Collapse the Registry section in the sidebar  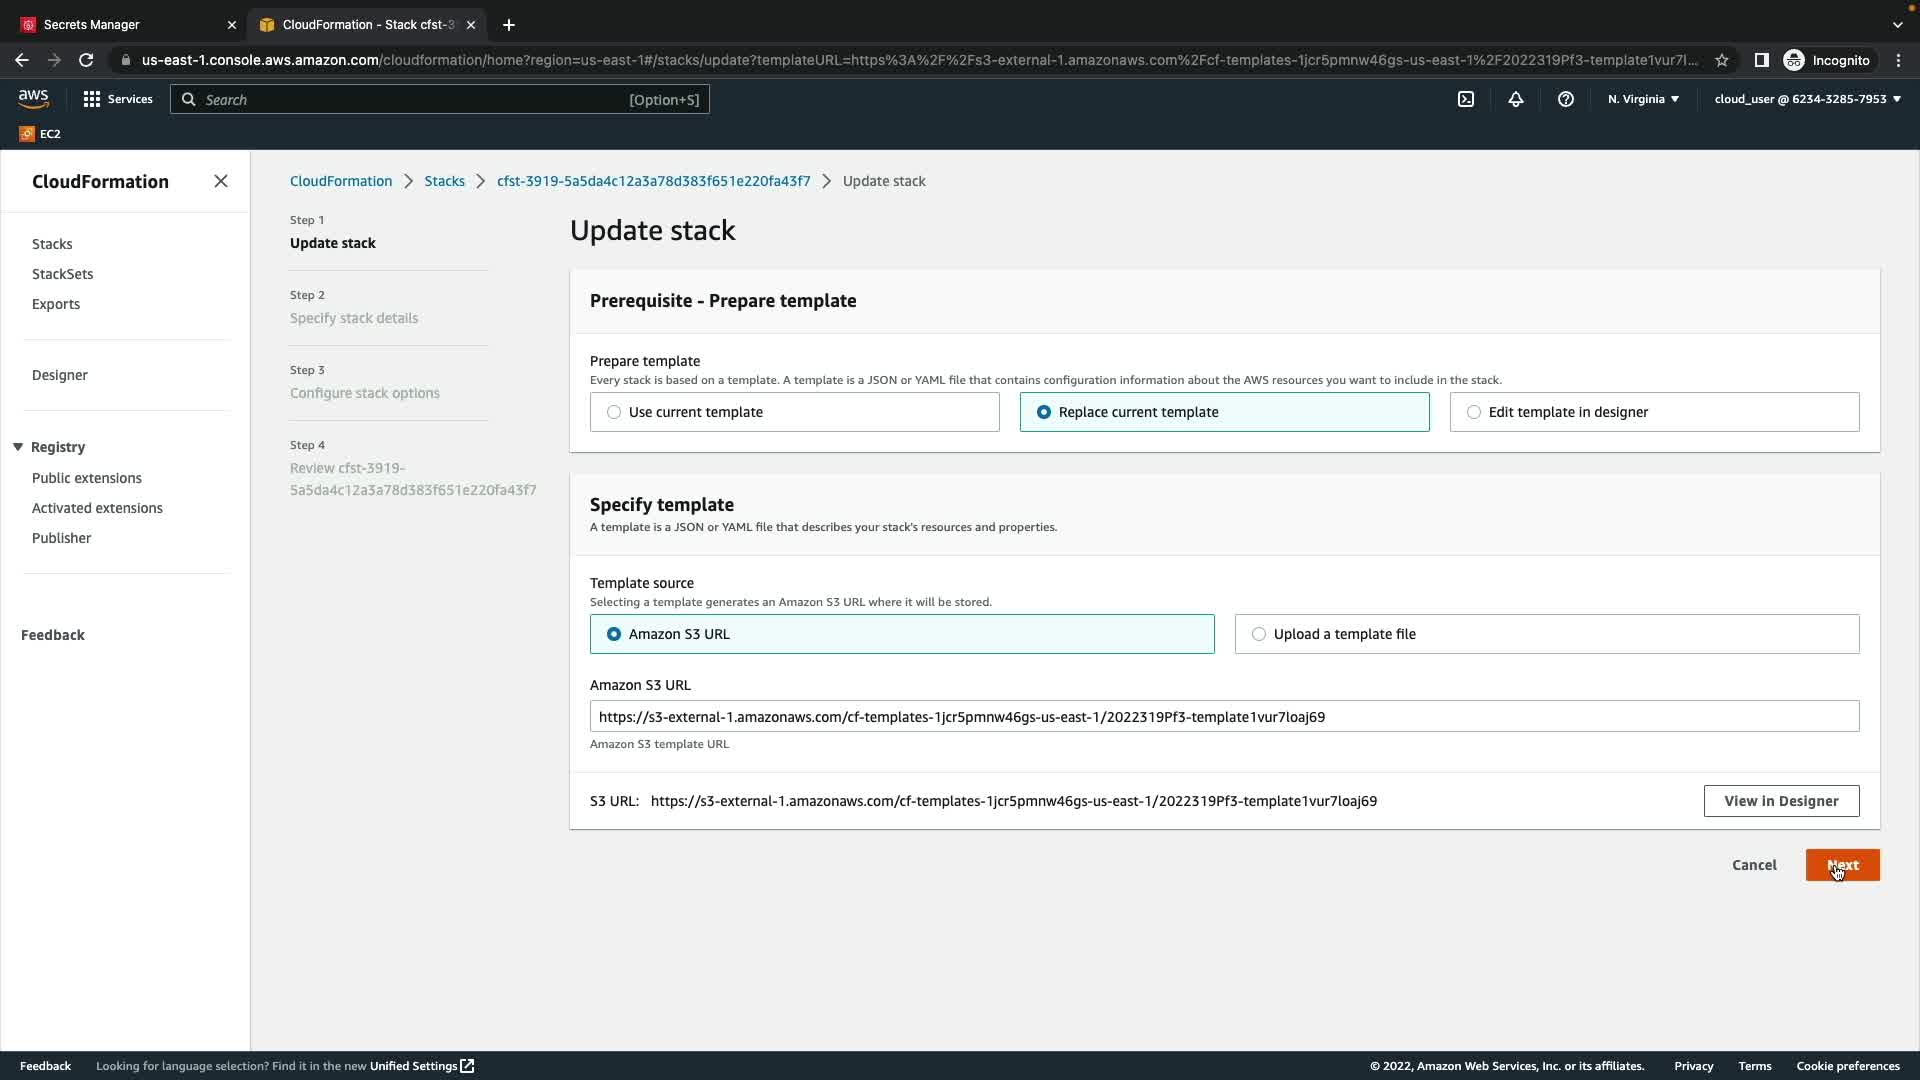pyautogui.click(x=18, y=447)
